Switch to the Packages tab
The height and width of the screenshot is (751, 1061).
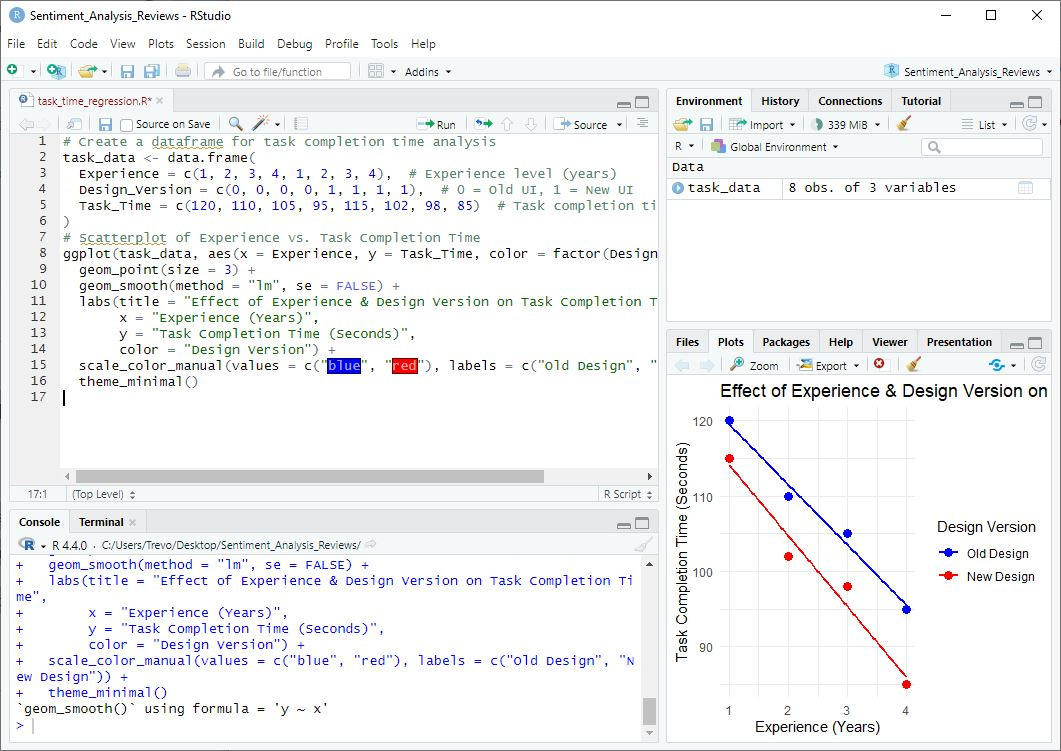click(x=786, y=342)
